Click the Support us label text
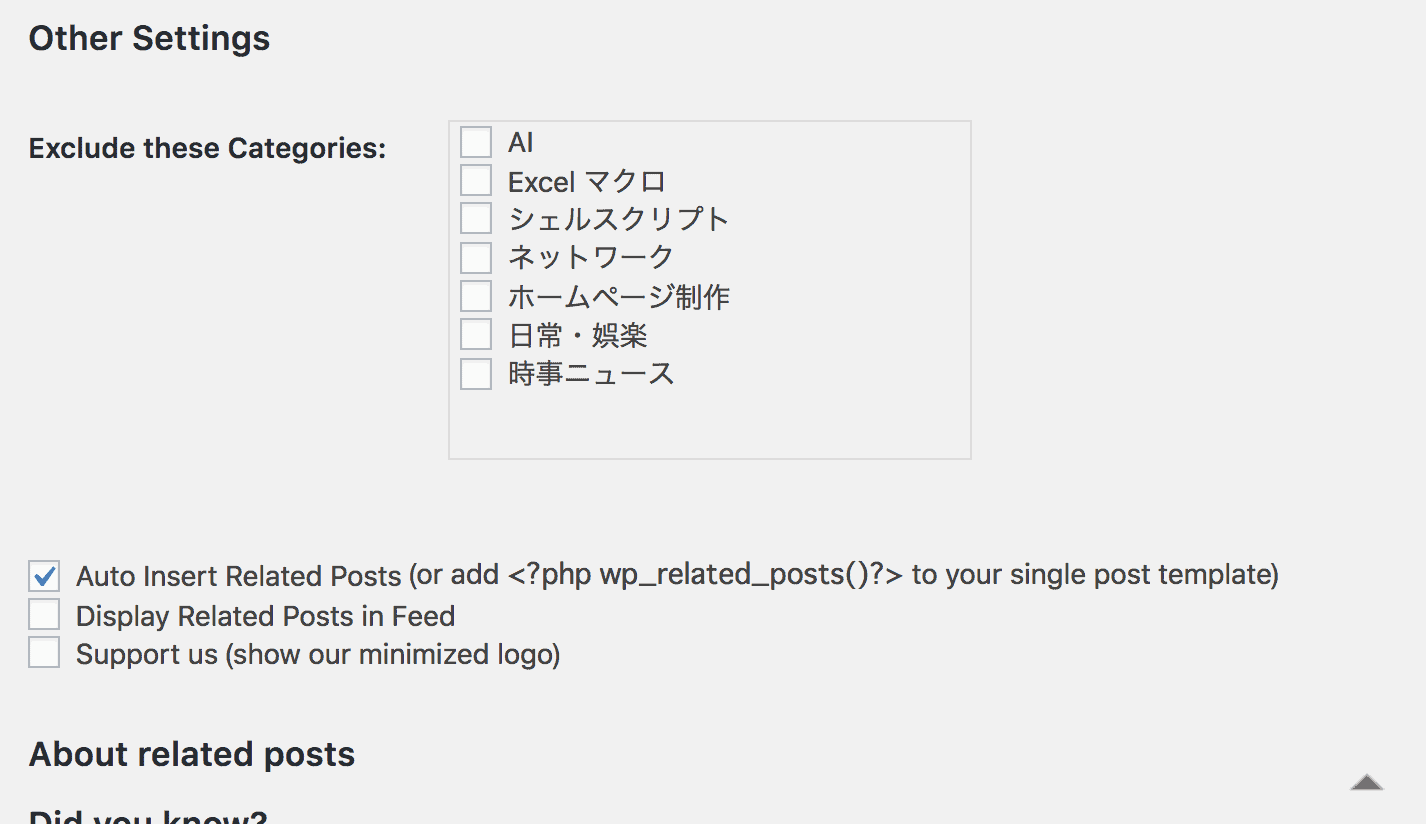 [317, 655]
